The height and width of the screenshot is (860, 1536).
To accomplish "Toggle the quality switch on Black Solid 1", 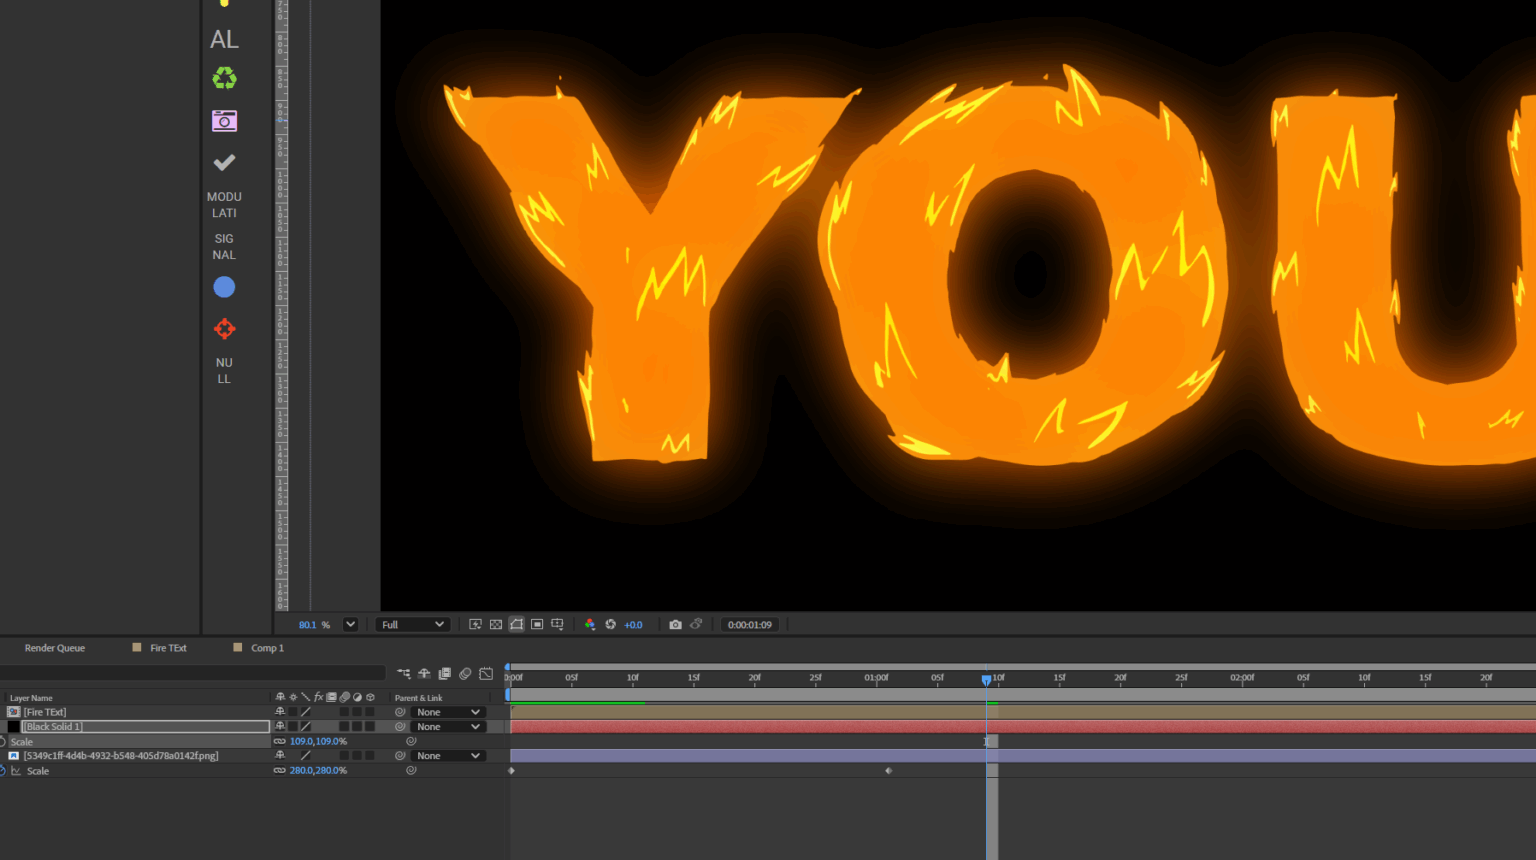I will 305,727.
